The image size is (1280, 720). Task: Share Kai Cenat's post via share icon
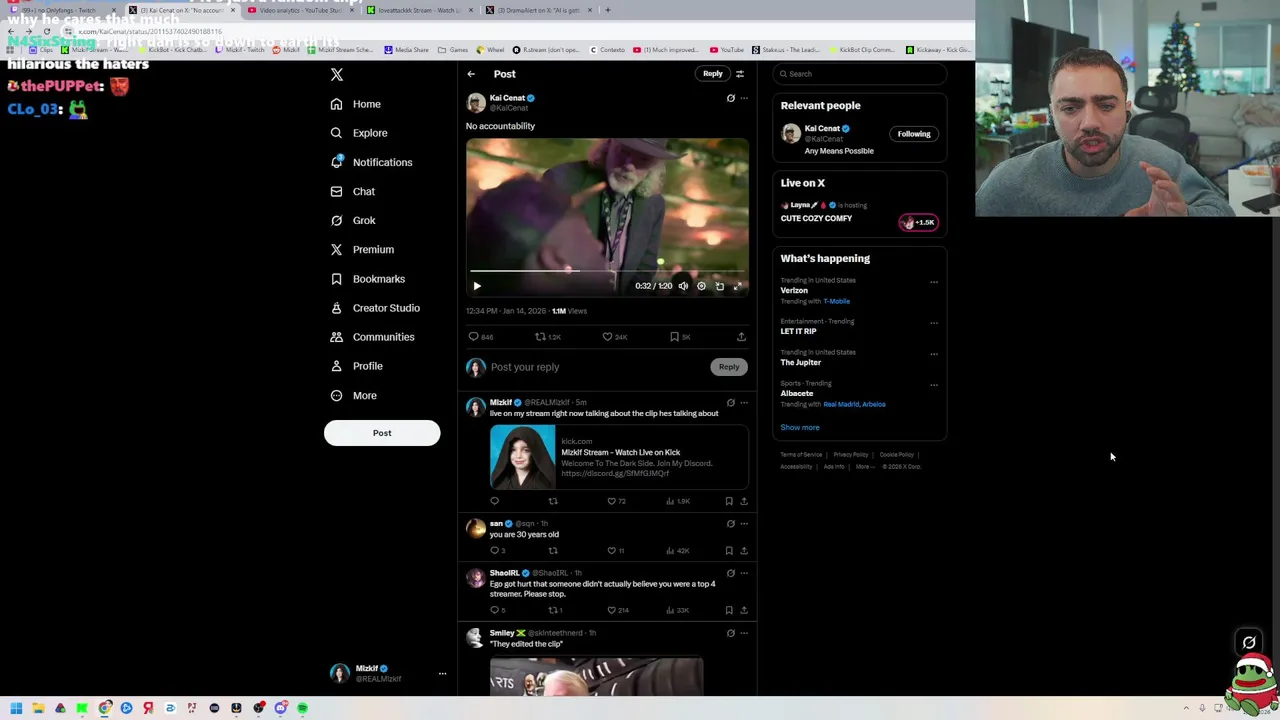[x=741, y=337]
